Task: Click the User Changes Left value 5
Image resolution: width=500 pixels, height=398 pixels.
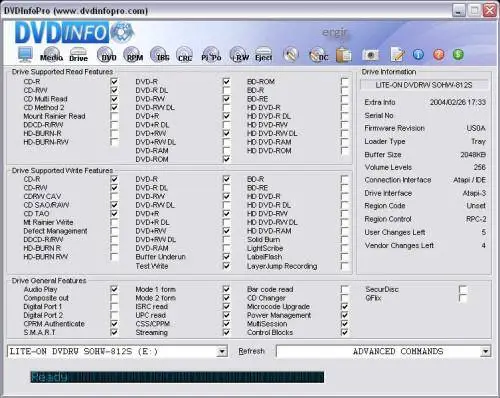Action: [484, 232]
